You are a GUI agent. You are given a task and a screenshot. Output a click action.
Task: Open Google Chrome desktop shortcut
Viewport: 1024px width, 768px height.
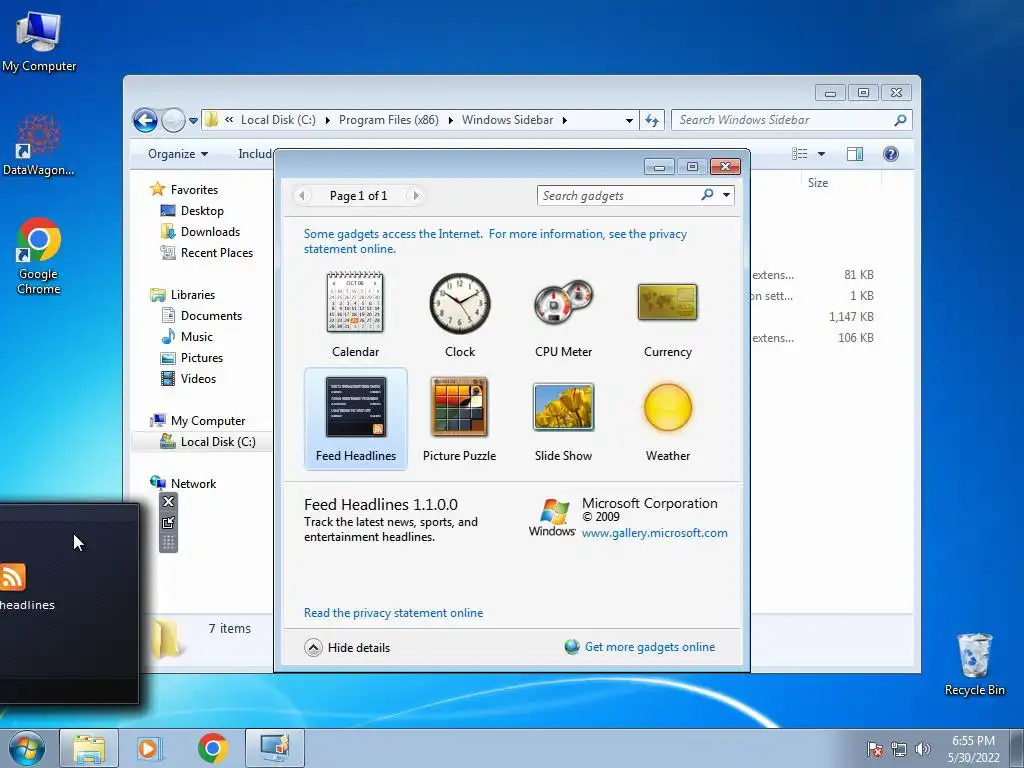click(39, 256)
